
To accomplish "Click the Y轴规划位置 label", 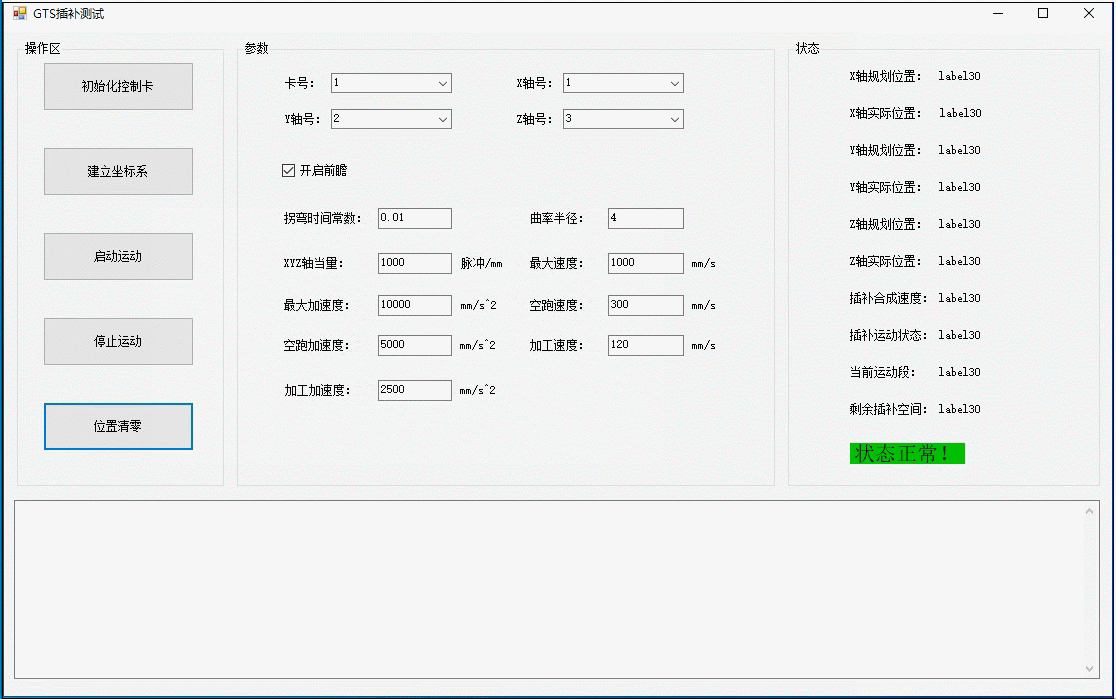I will coord(885,150).
